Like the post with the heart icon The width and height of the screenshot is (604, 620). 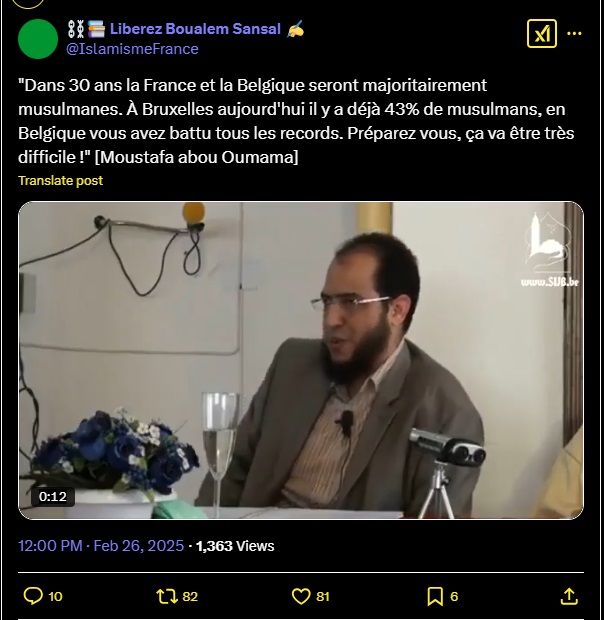click(301, 596)
